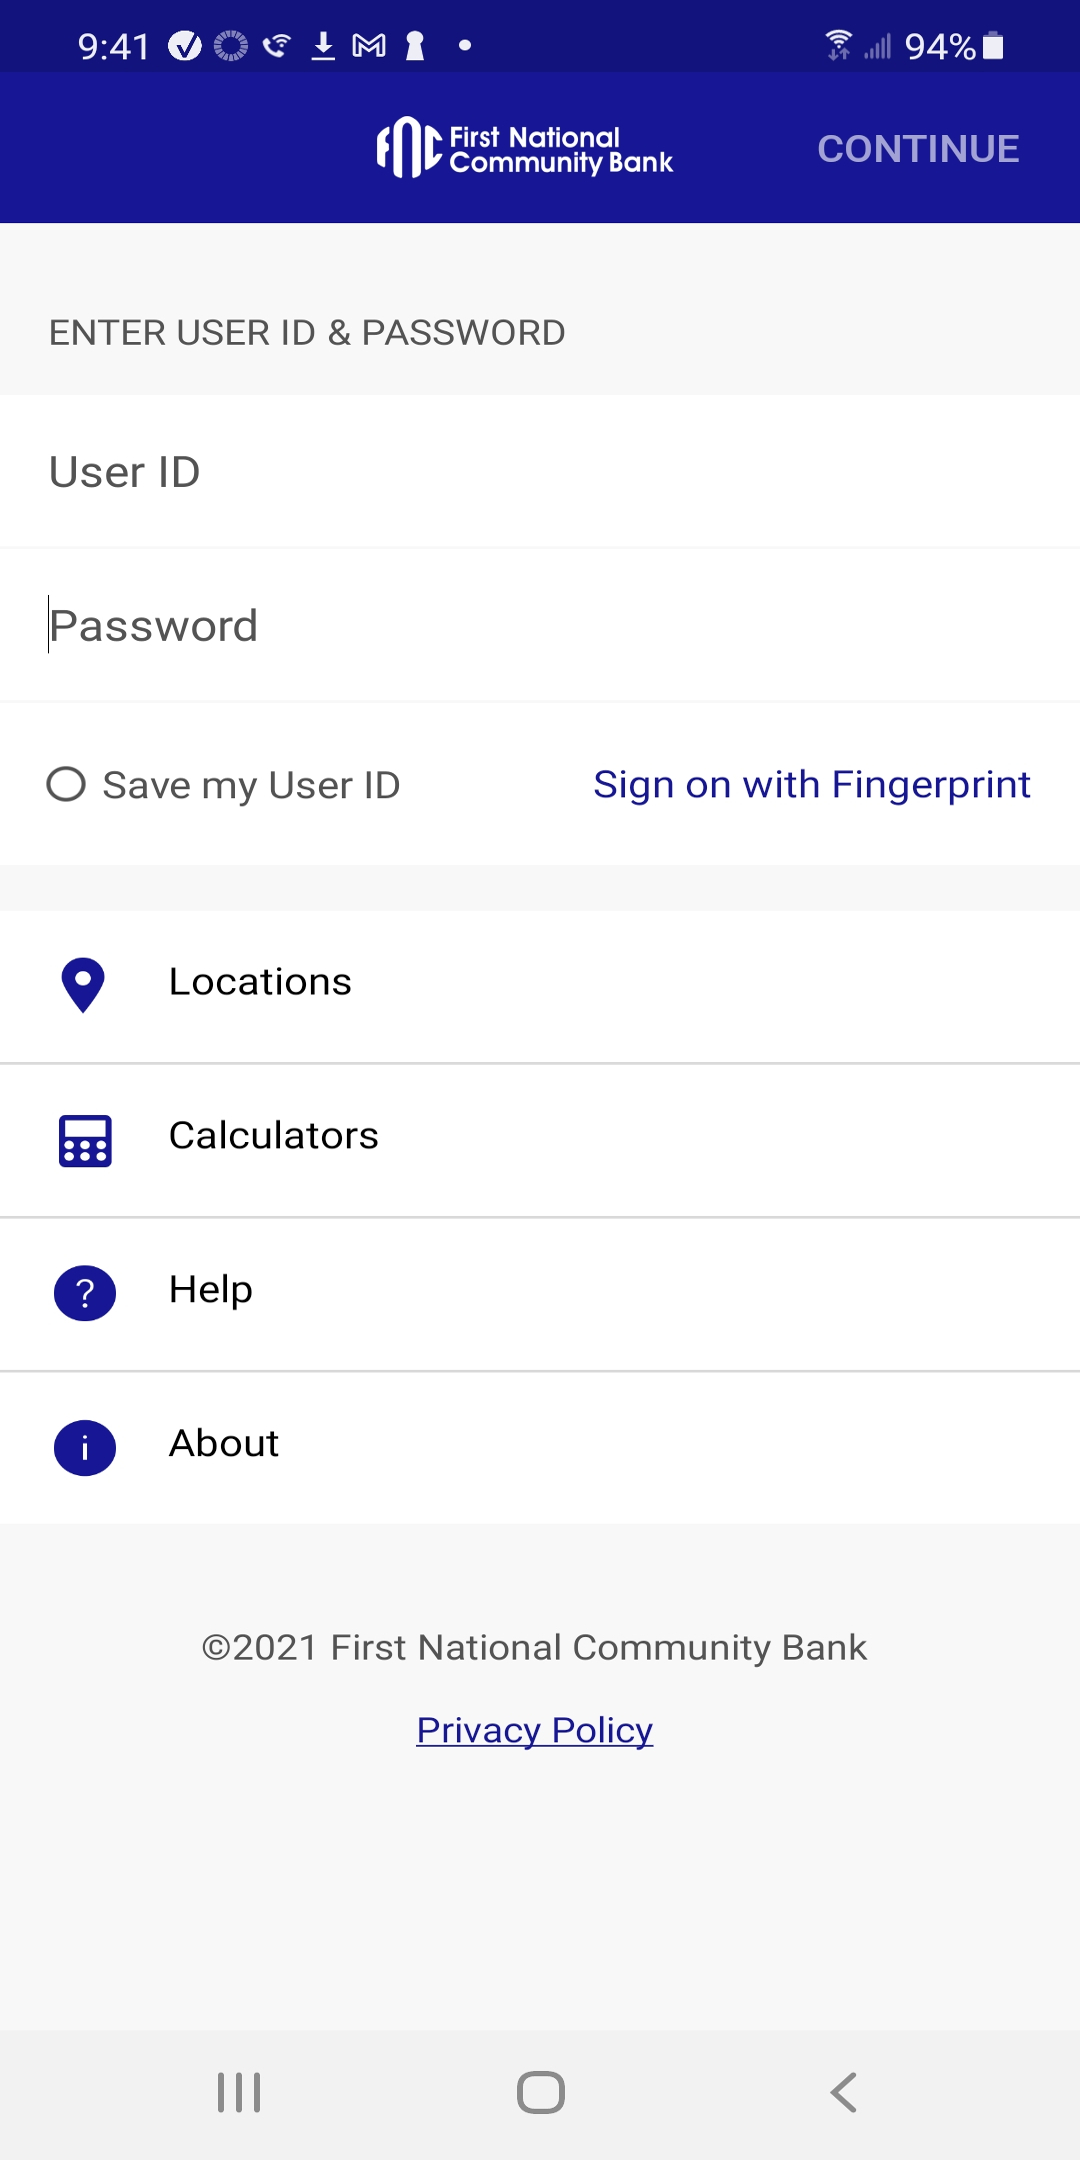The height and width of the screenshot is (2160, 1080).
Task: Open the Locations menu item
Action: tap(540, 986)
